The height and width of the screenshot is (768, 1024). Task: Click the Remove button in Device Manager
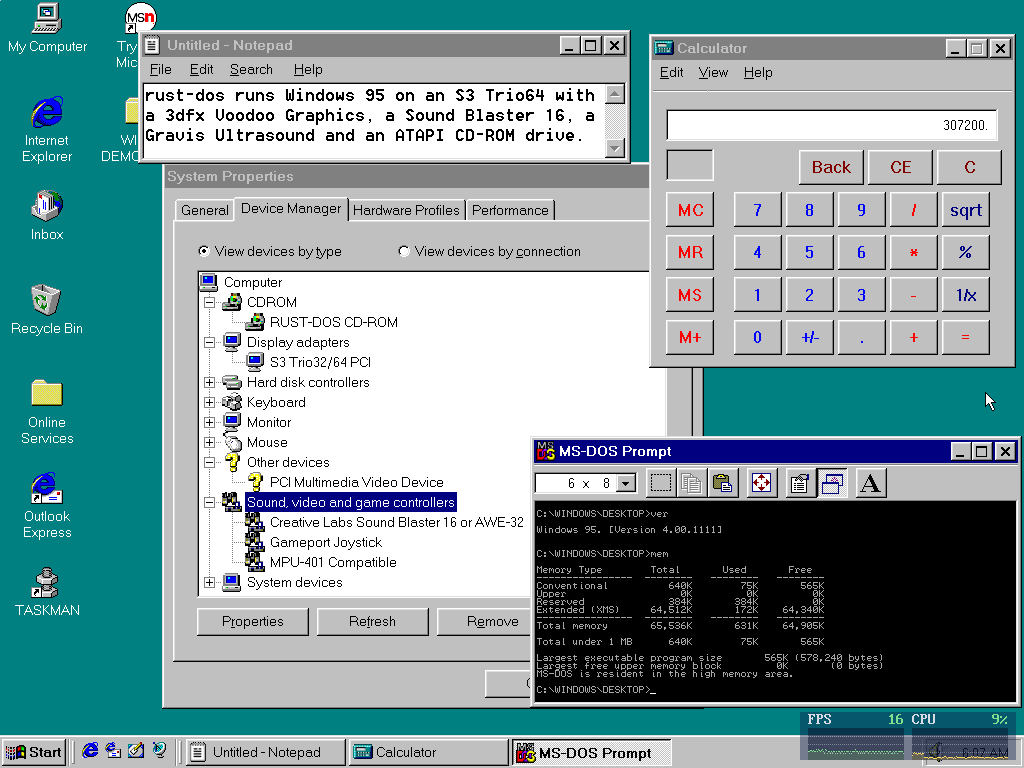click(485, 621)
